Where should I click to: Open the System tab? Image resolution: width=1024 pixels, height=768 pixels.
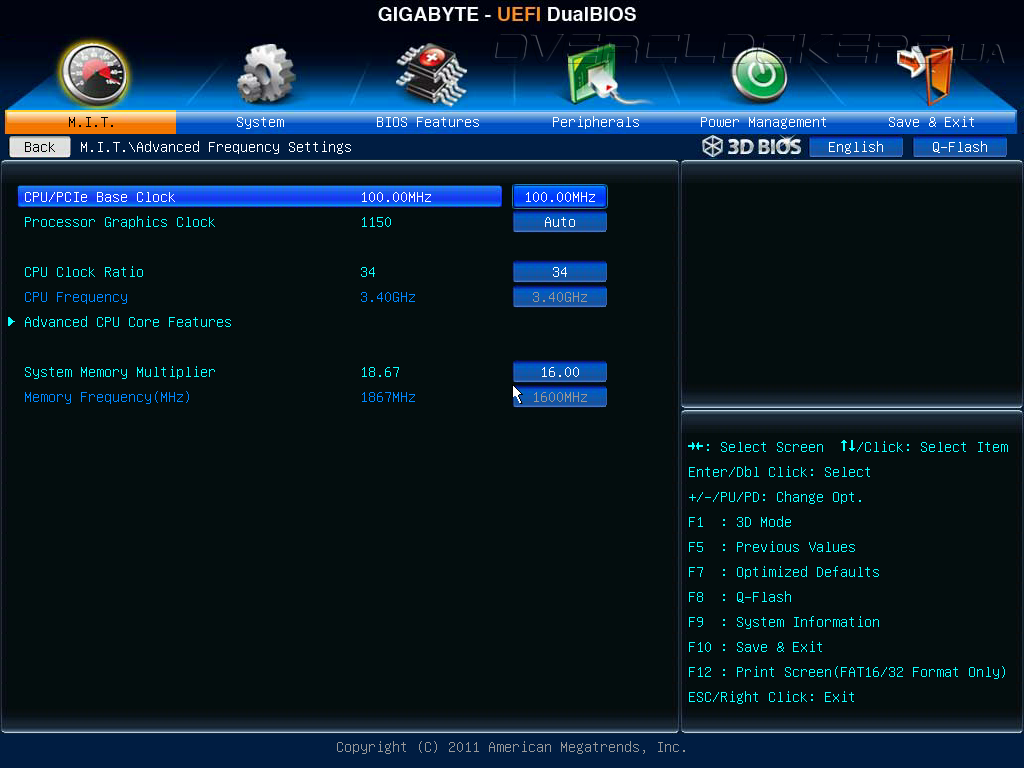pyautogui.click(x=260, y=122)
